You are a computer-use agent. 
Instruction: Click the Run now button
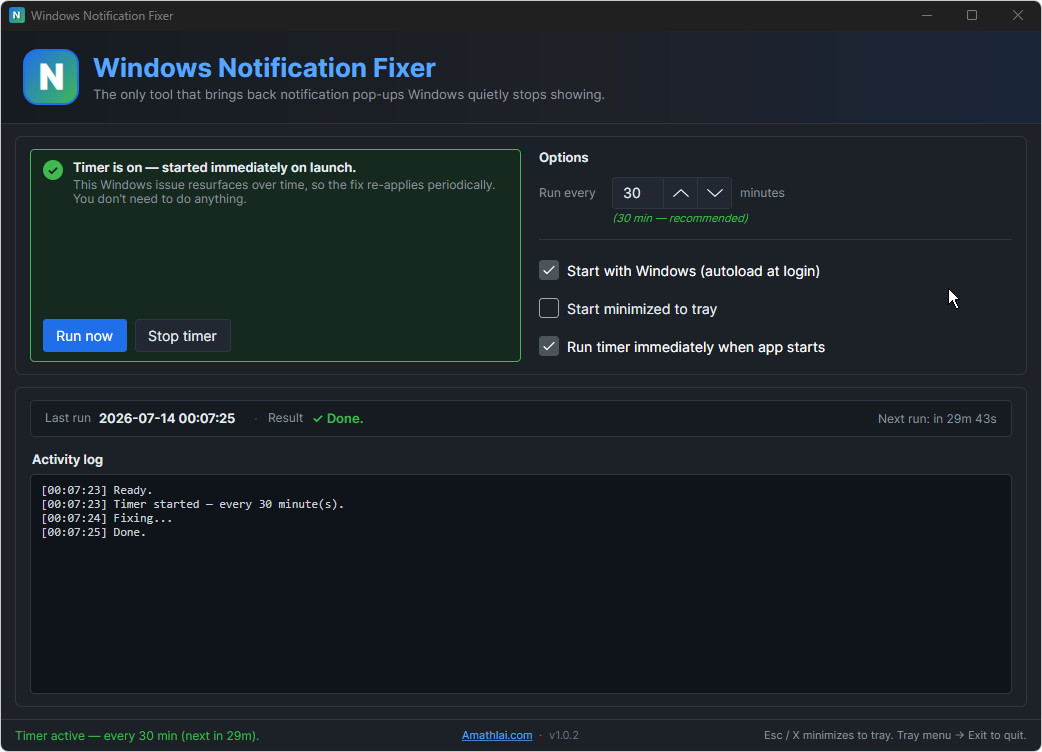coord(84,336)
